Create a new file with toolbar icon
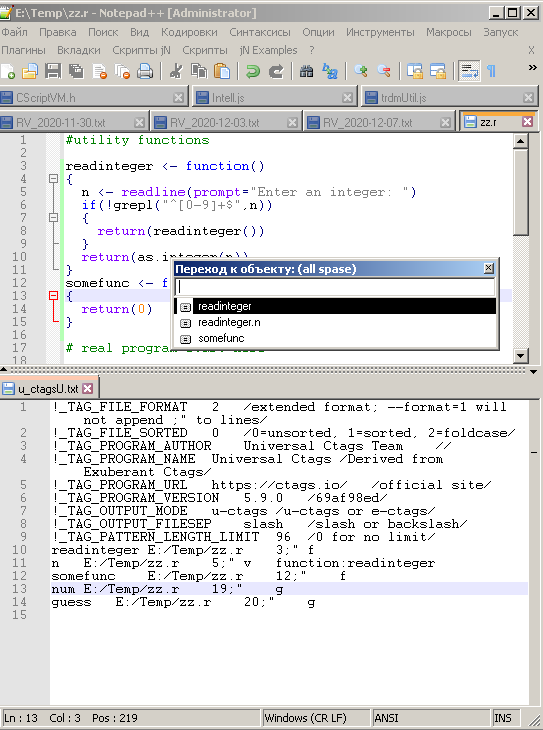543x730 pixels. coord(8,71)
